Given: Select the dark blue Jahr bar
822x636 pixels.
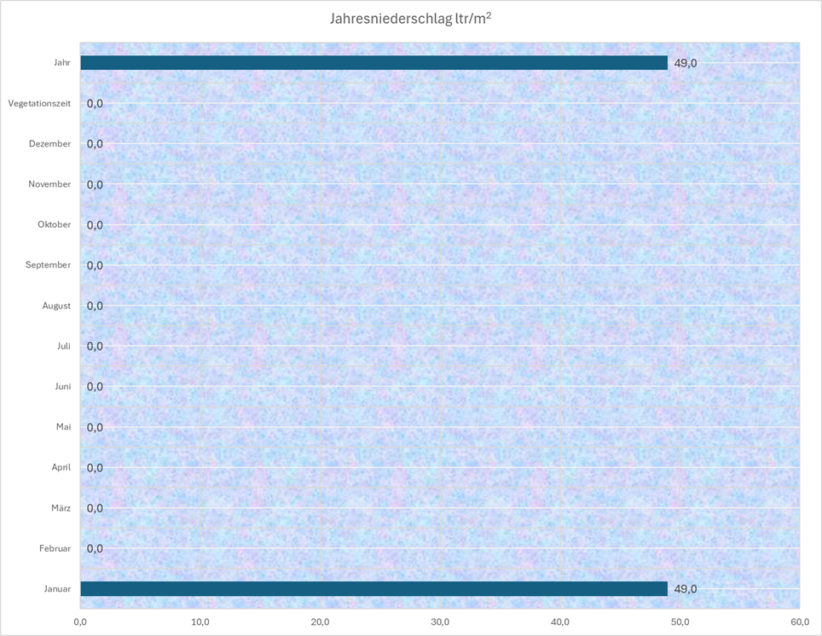Looking at the screenshot, I should click(x=373, y=63).
